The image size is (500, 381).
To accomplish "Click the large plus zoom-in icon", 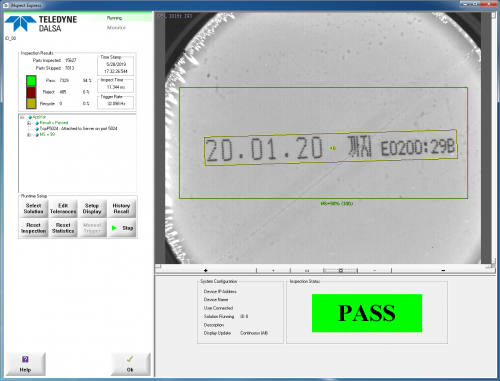I will pyautogui.click(x=206, y=270).
